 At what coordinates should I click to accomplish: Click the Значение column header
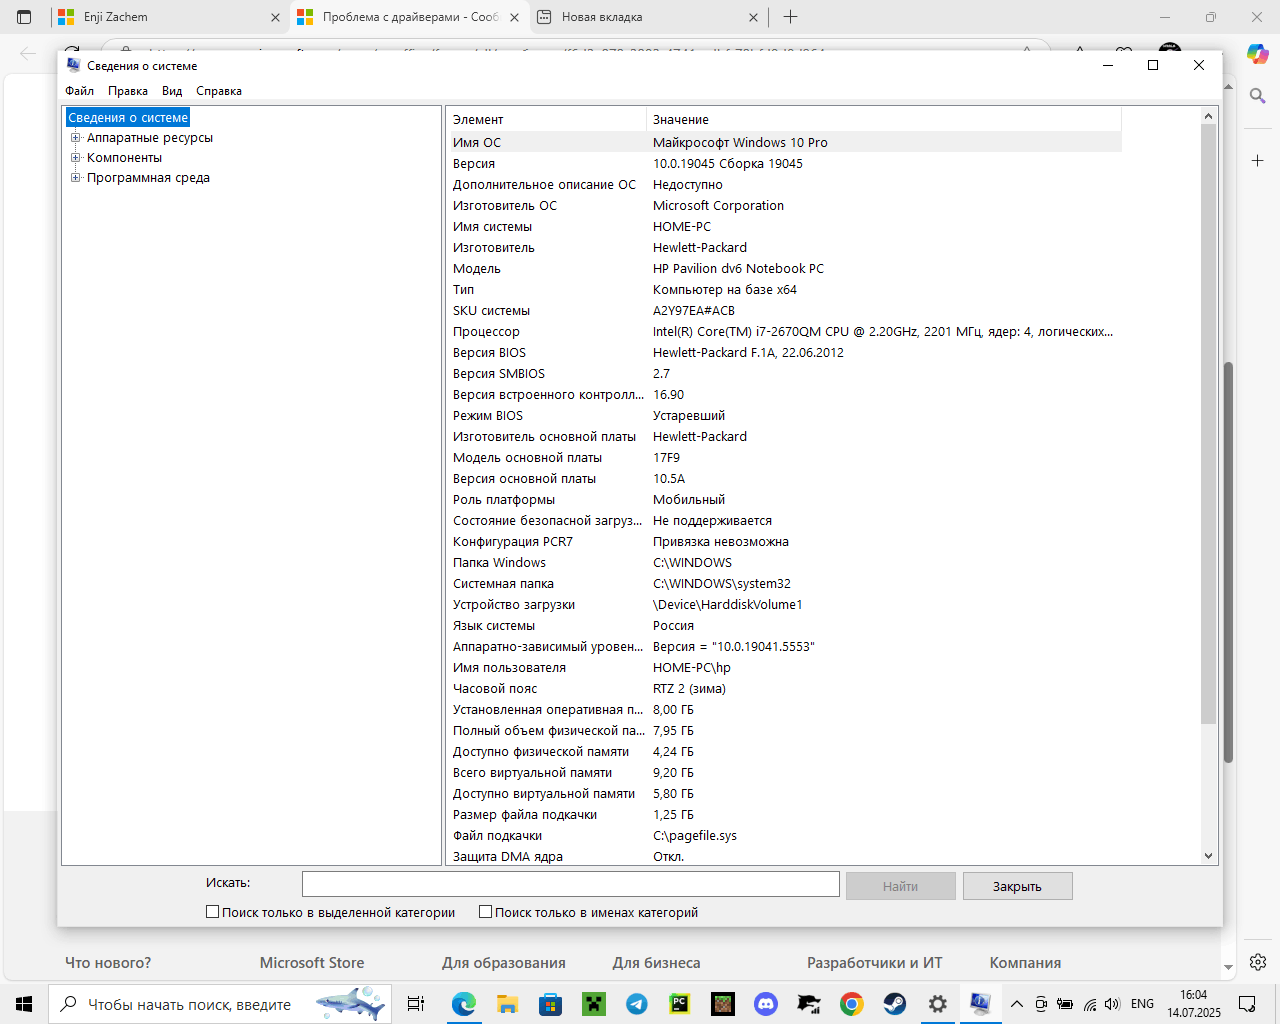pos(884,119)
